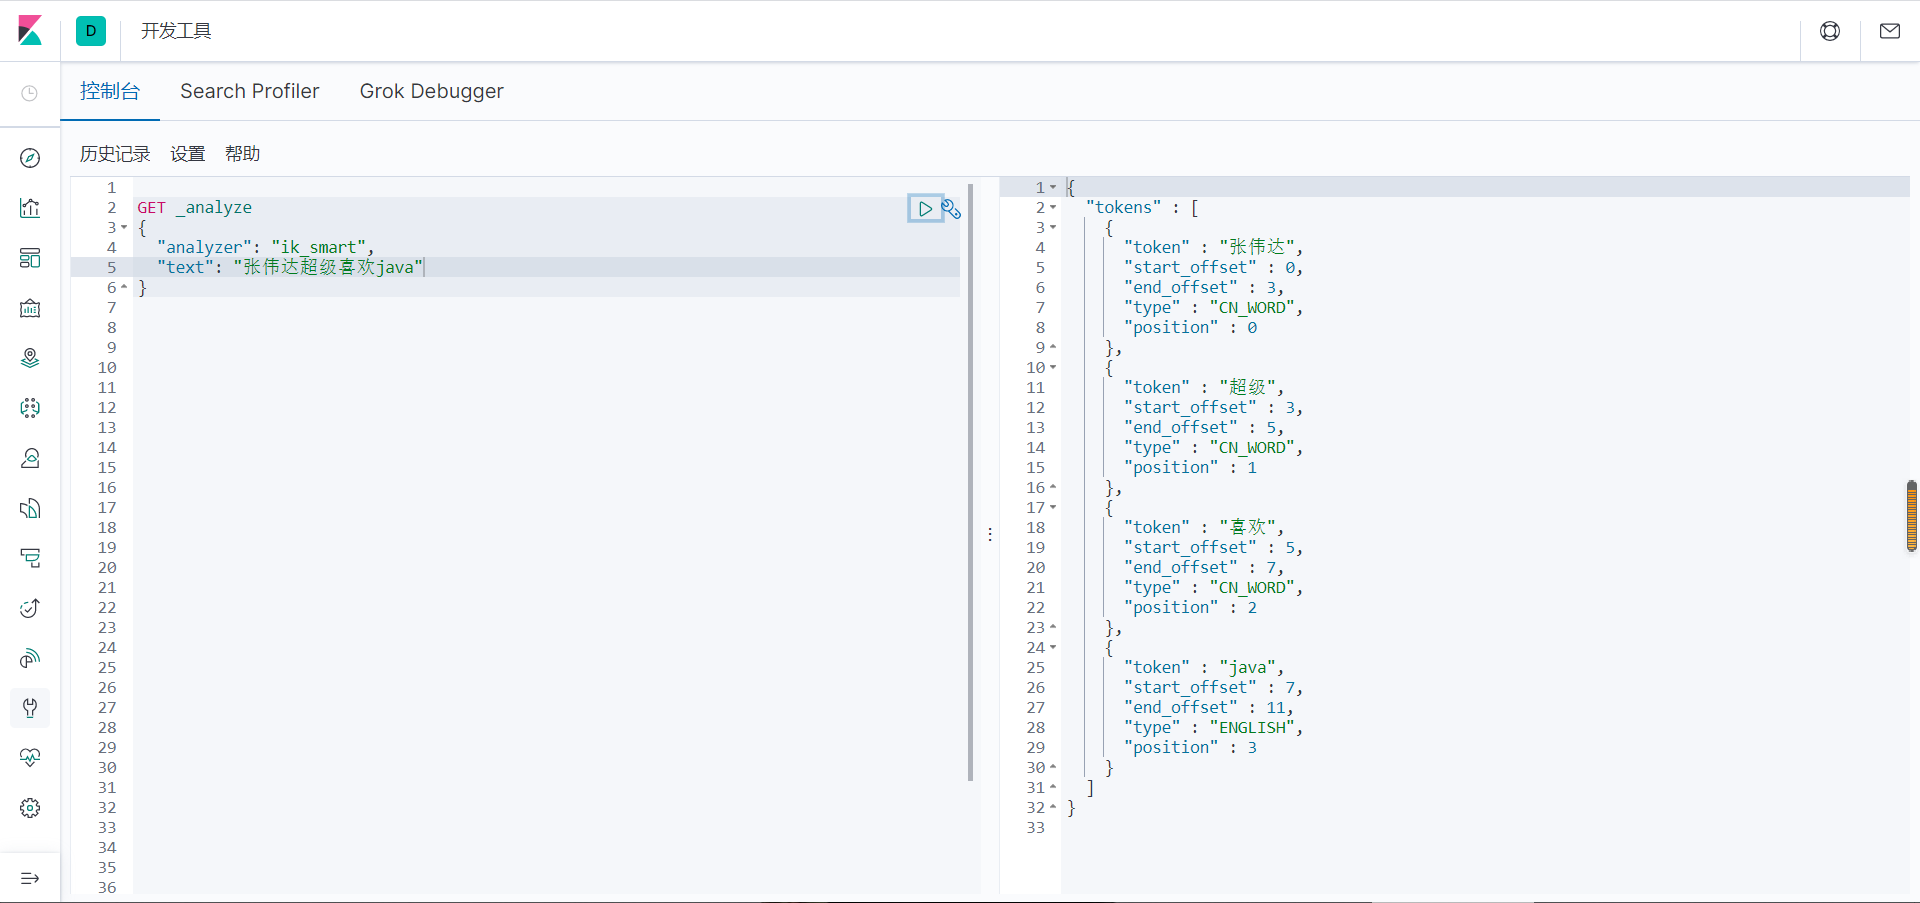Collapse first token object at output line 3
Screen dimensions: 1920x903
(x=1053, y=228)
